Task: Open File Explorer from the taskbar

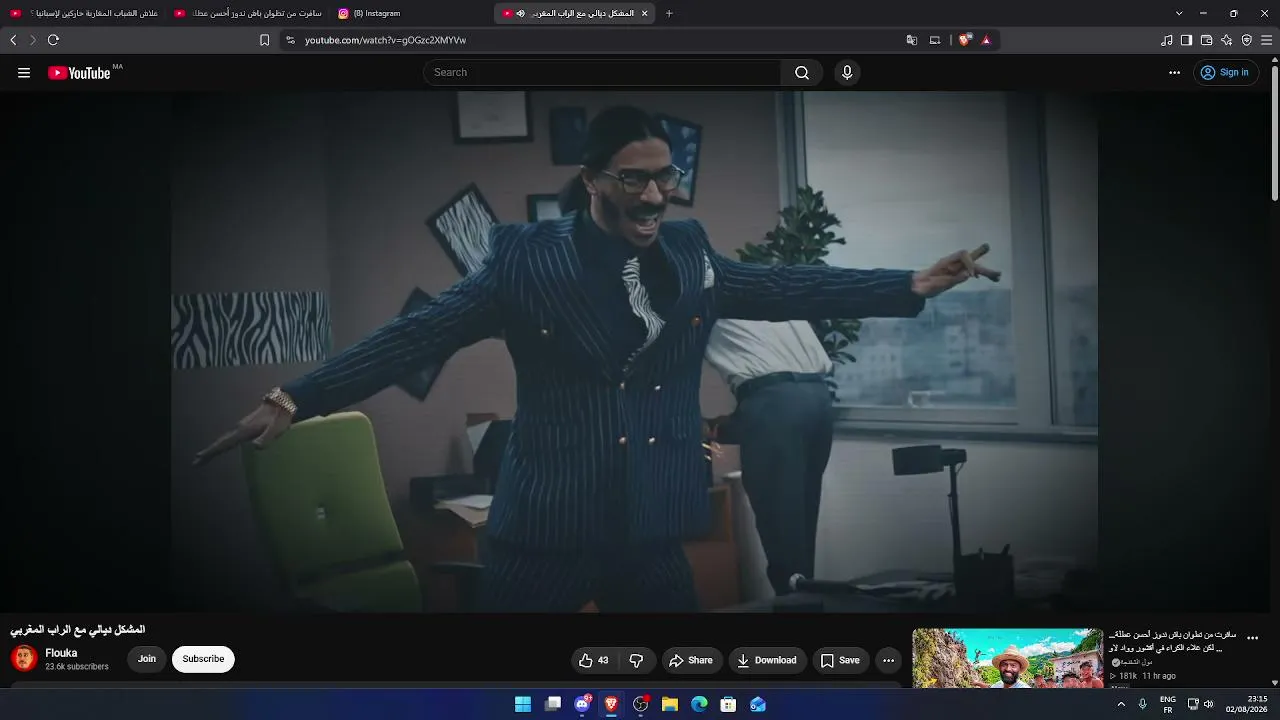Action: (x=670, y=704)
